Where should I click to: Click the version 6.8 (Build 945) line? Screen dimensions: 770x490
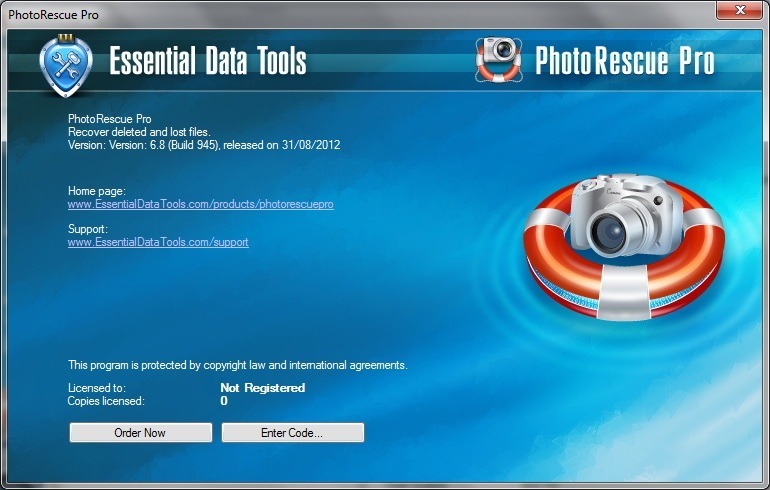click(204, 145)
